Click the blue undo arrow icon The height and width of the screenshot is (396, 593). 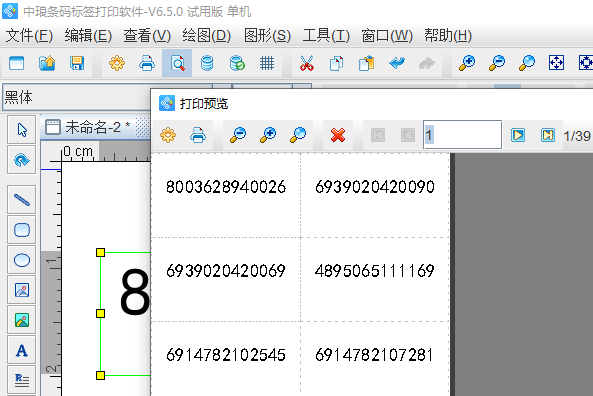(x=397, y=63)
